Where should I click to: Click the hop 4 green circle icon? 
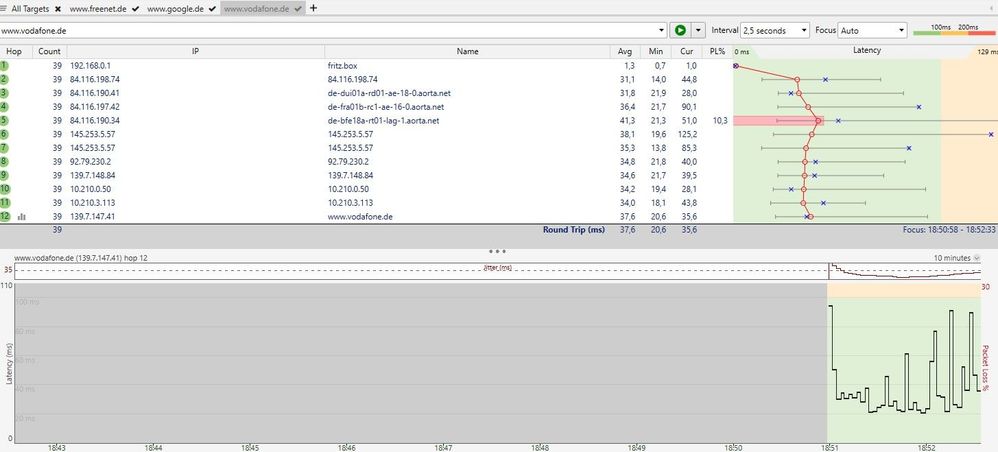[x=4, y=106]
